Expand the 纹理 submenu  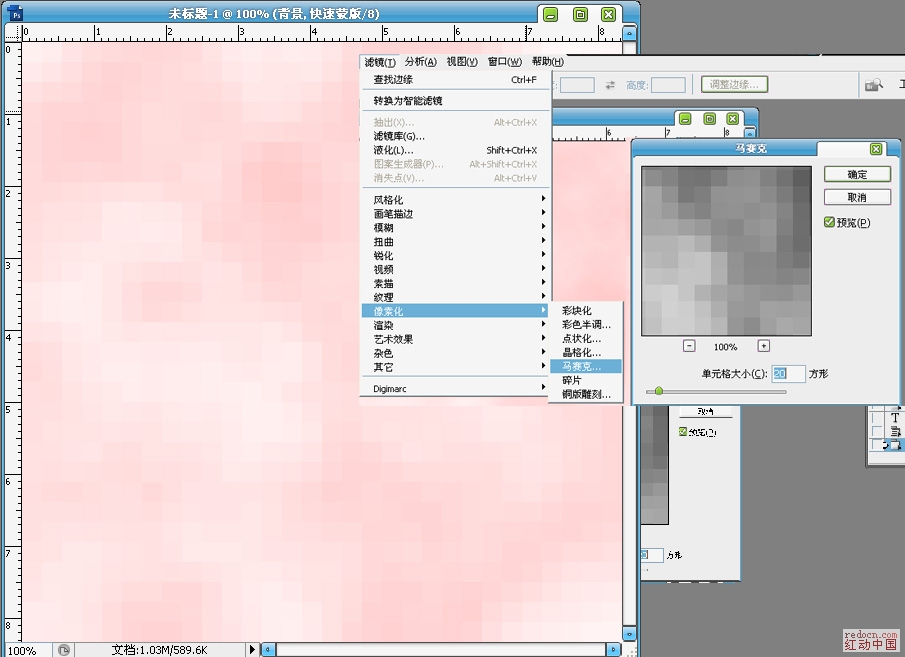point(455,297)
